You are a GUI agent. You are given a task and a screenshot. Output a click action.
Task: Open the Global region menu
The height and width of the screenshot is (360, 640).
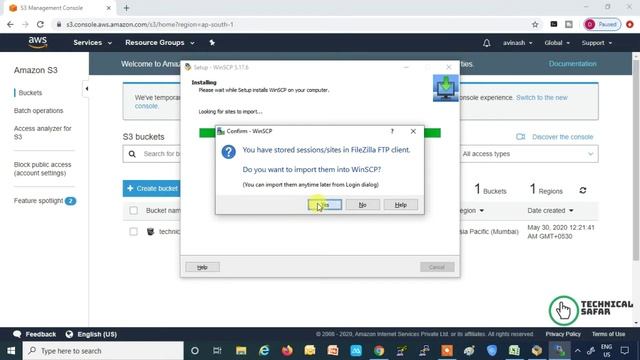[x=557, y=43]
